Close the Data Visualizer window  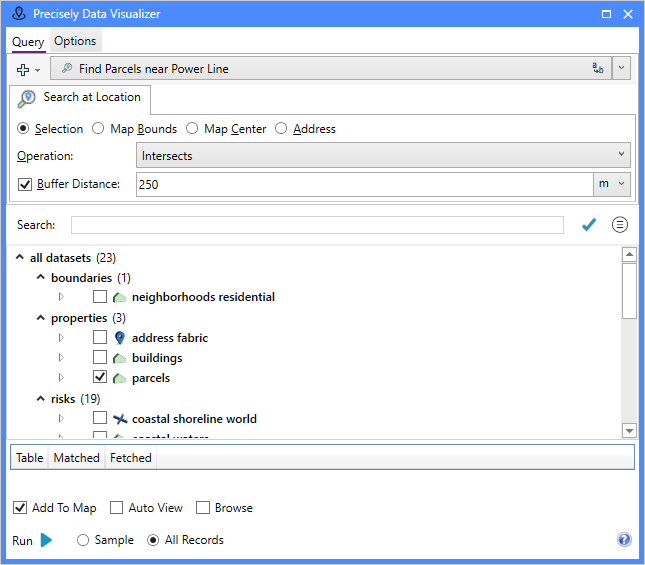[x=628, y=14]
